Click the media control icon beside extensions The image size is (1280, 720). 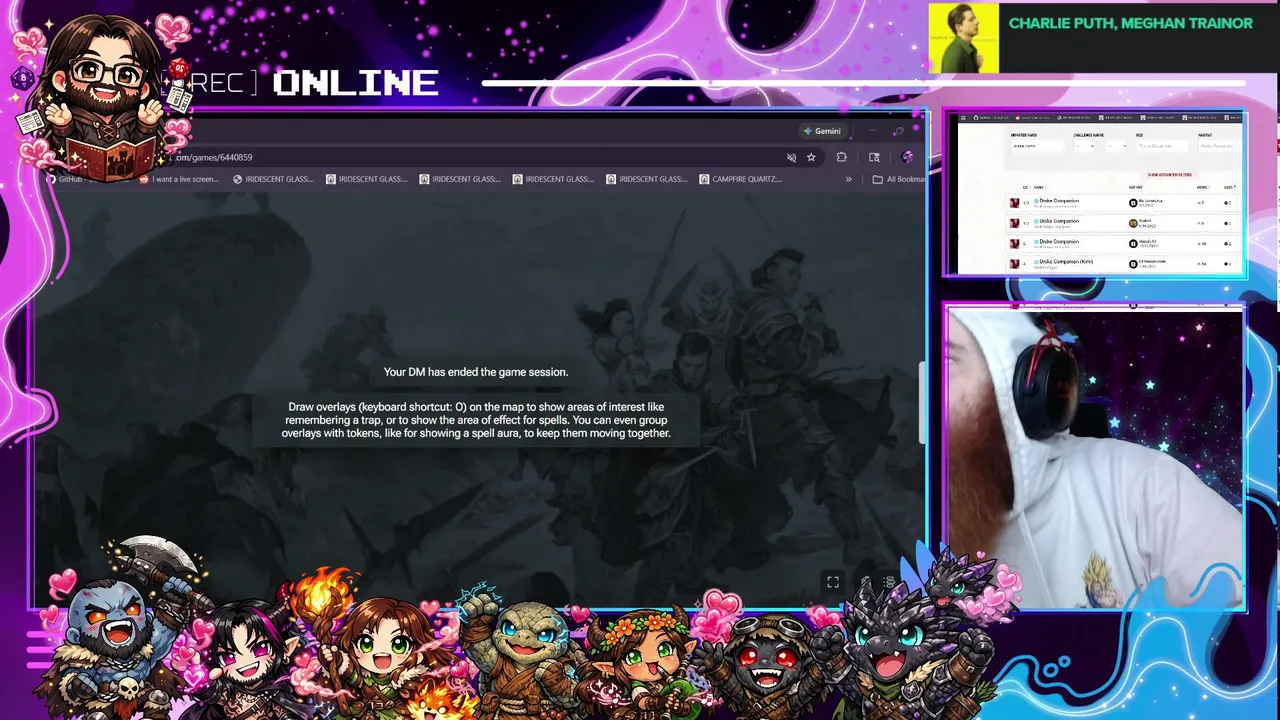(x=874, y=157)
